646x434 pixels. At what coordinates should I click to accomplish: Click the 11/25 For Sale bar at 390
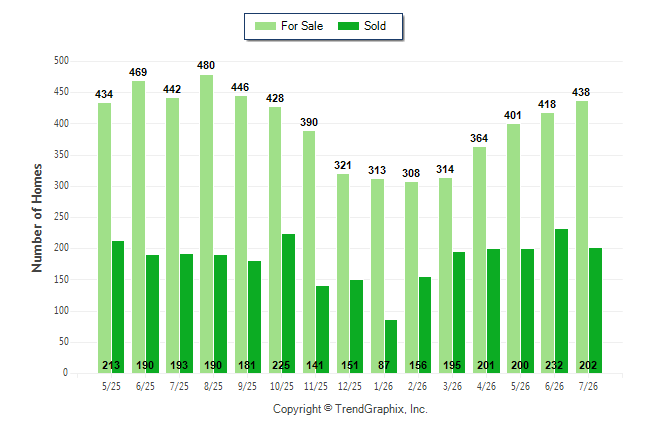point(309,252)
